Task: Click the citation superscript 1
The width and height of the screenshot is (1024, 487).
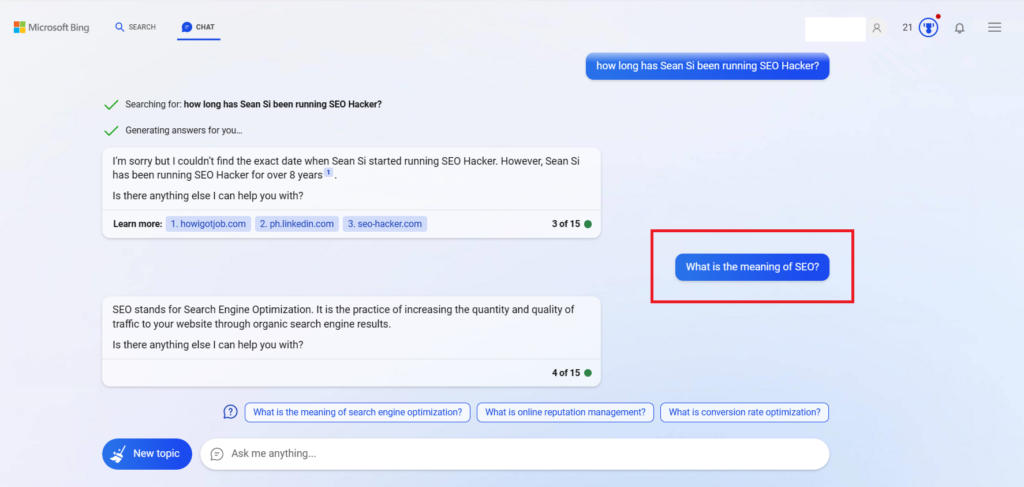Action: [328, 173]
